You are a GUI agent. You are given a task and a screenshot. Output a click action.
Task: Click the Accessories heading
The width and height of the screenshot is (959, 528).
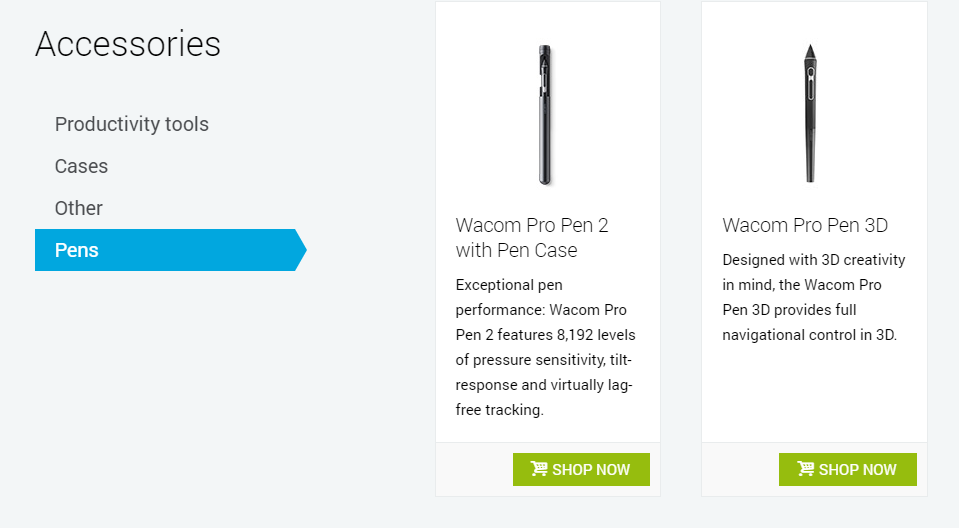[128, 44]
